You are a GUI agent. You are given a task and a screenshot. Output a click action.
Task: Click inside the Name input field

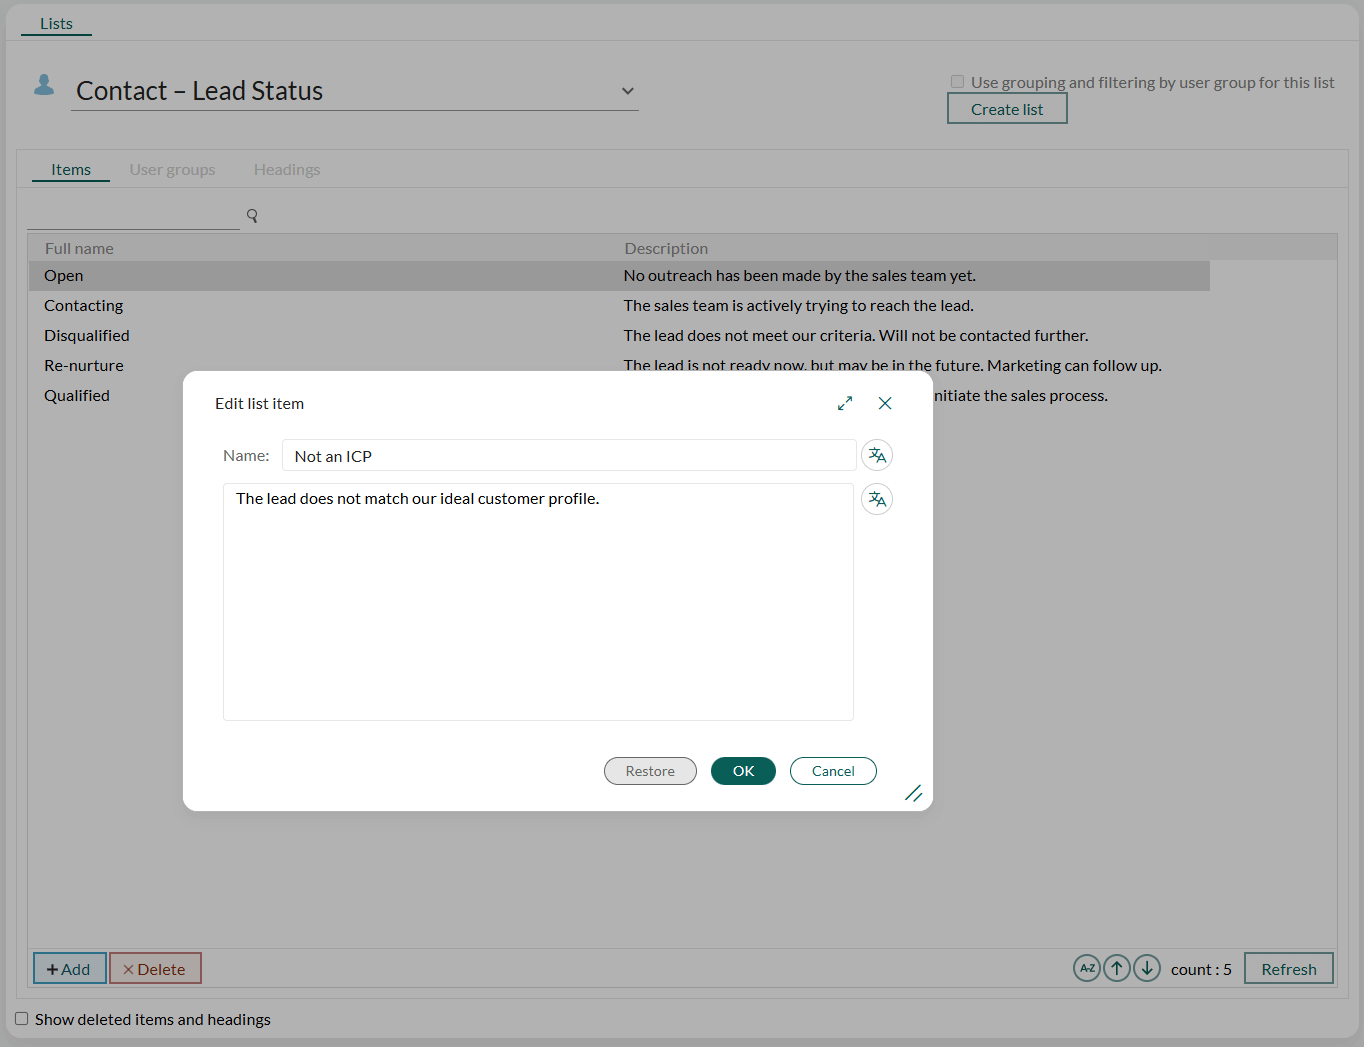click(x=569, y=455)
